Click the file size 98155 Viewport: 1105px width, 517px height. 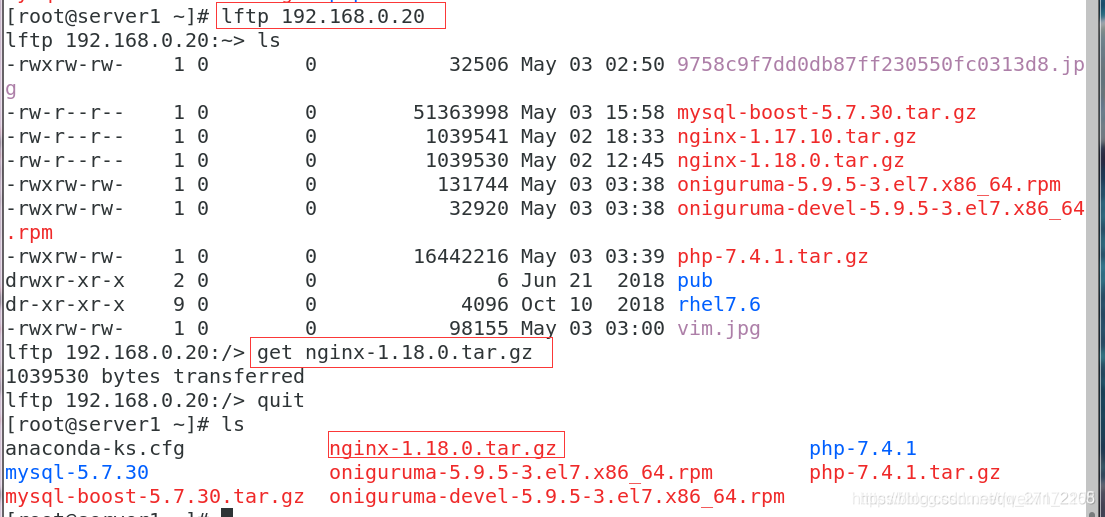[479, 328]
